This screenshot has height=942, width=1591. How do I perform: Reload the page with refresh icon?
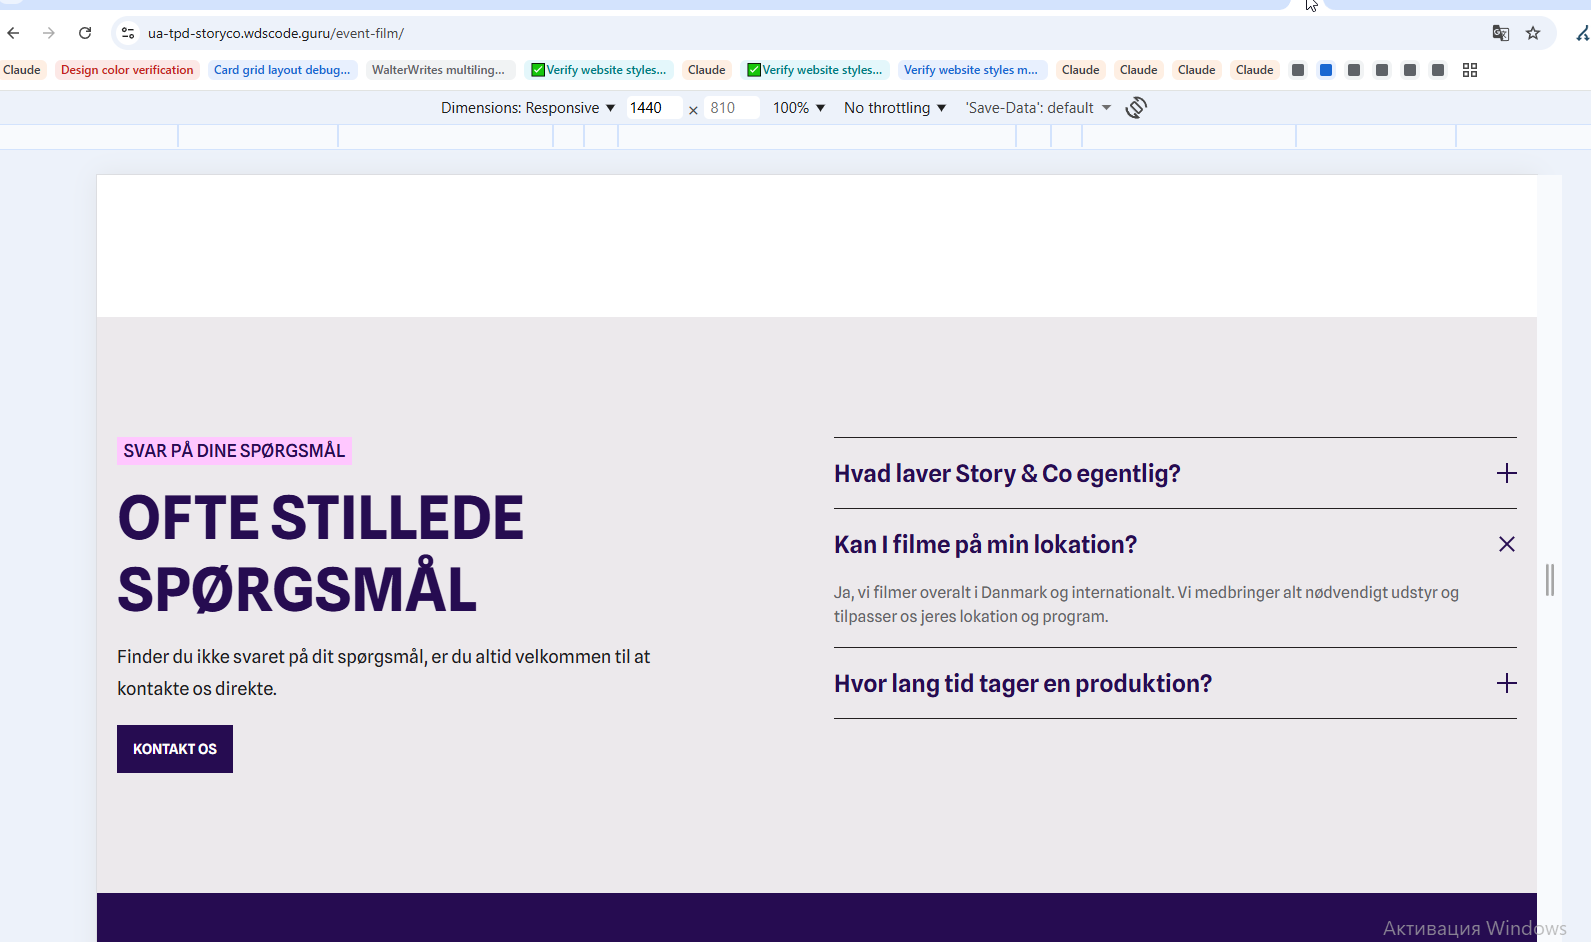(x=85, y=33)
